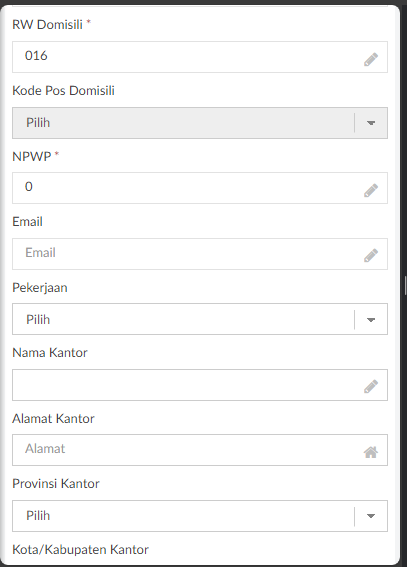Expand the Provinsi Kantor dropdown arrow
The image size is (407, 567).
click(x=371, y=516)
